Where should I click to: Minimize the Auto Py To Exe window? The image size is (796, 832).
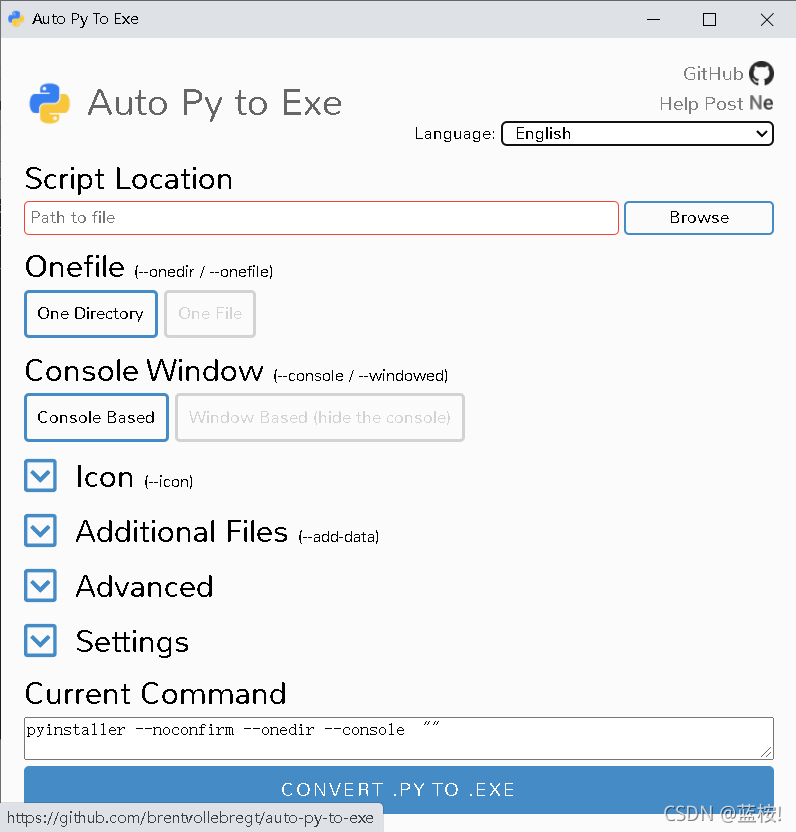tap(653, 20)
